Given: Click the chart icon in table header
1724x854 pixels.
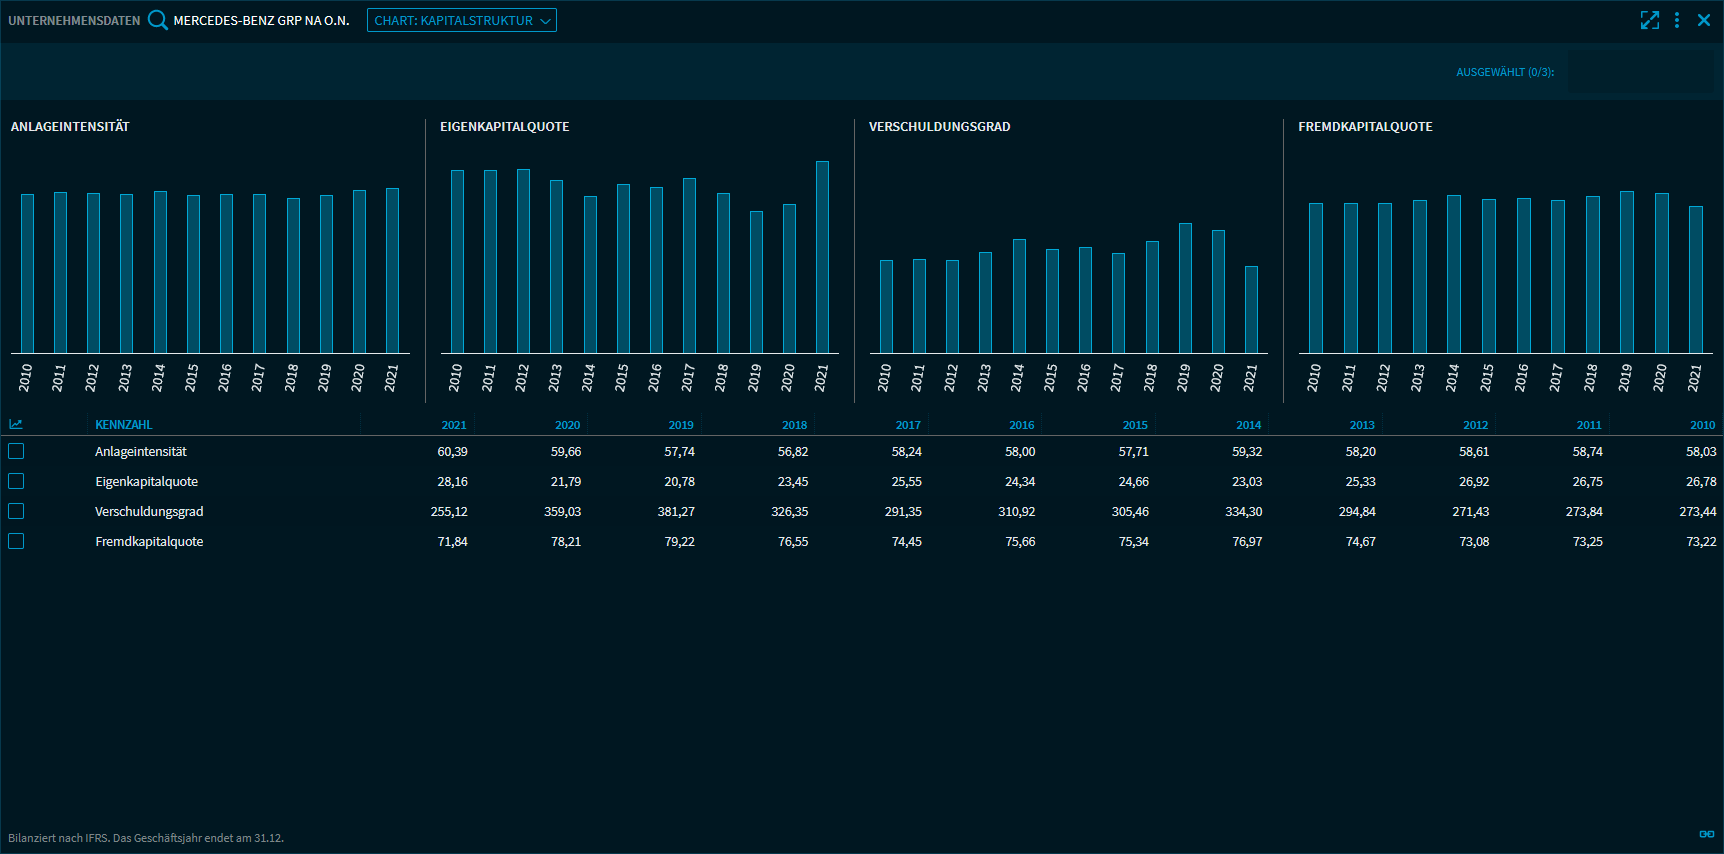Looking at the screenshot, I should click(16, 425).
